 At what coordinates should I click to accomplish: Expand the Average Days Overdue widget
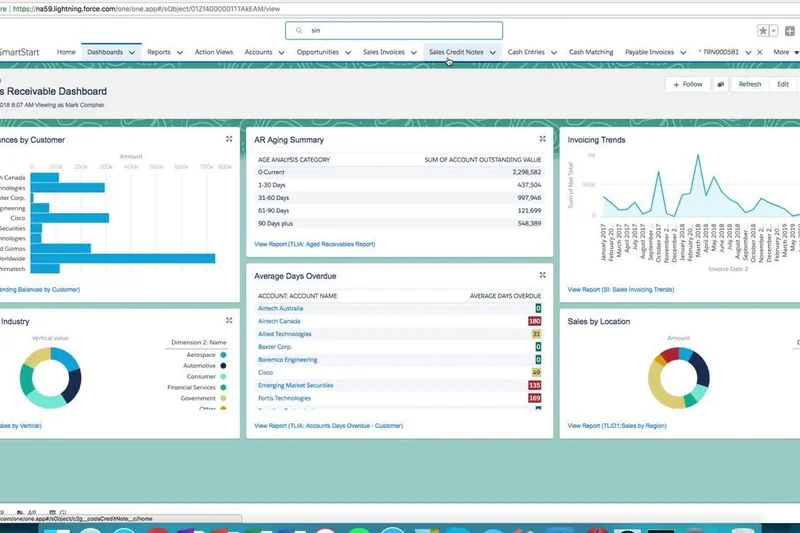[542, 275]
